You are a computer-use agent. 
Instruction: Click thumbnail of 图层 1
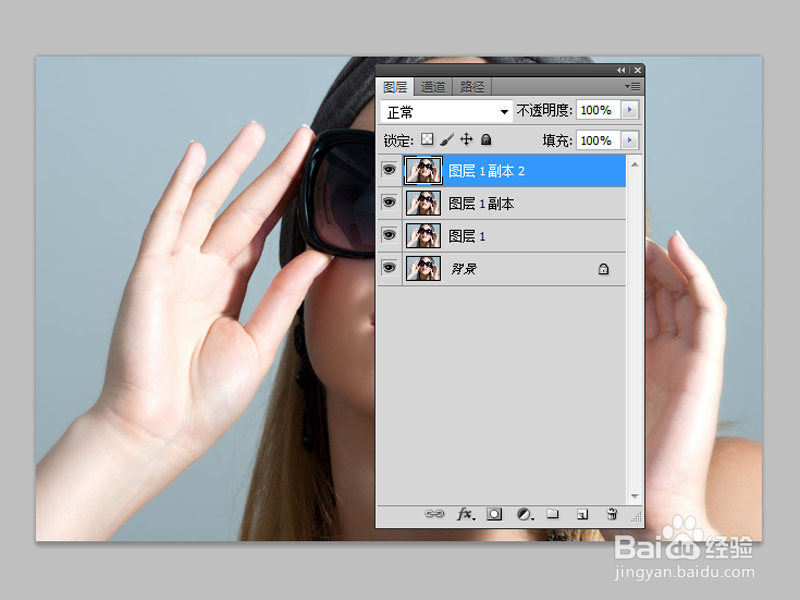click(423, 236)
